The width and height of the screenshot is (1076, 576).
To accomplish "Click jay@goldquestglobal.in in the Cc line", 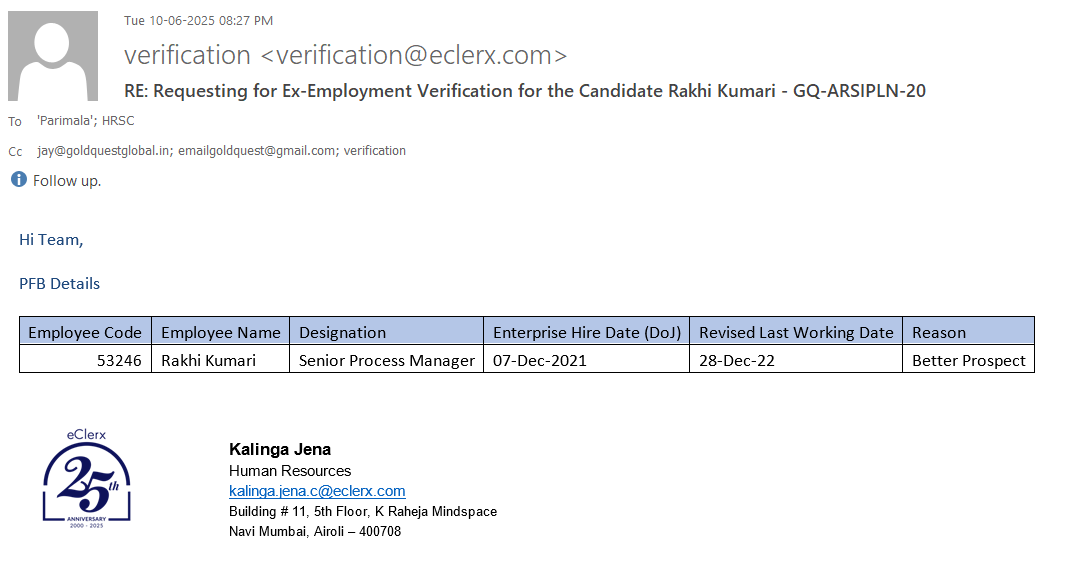I will tap(104, 151).
